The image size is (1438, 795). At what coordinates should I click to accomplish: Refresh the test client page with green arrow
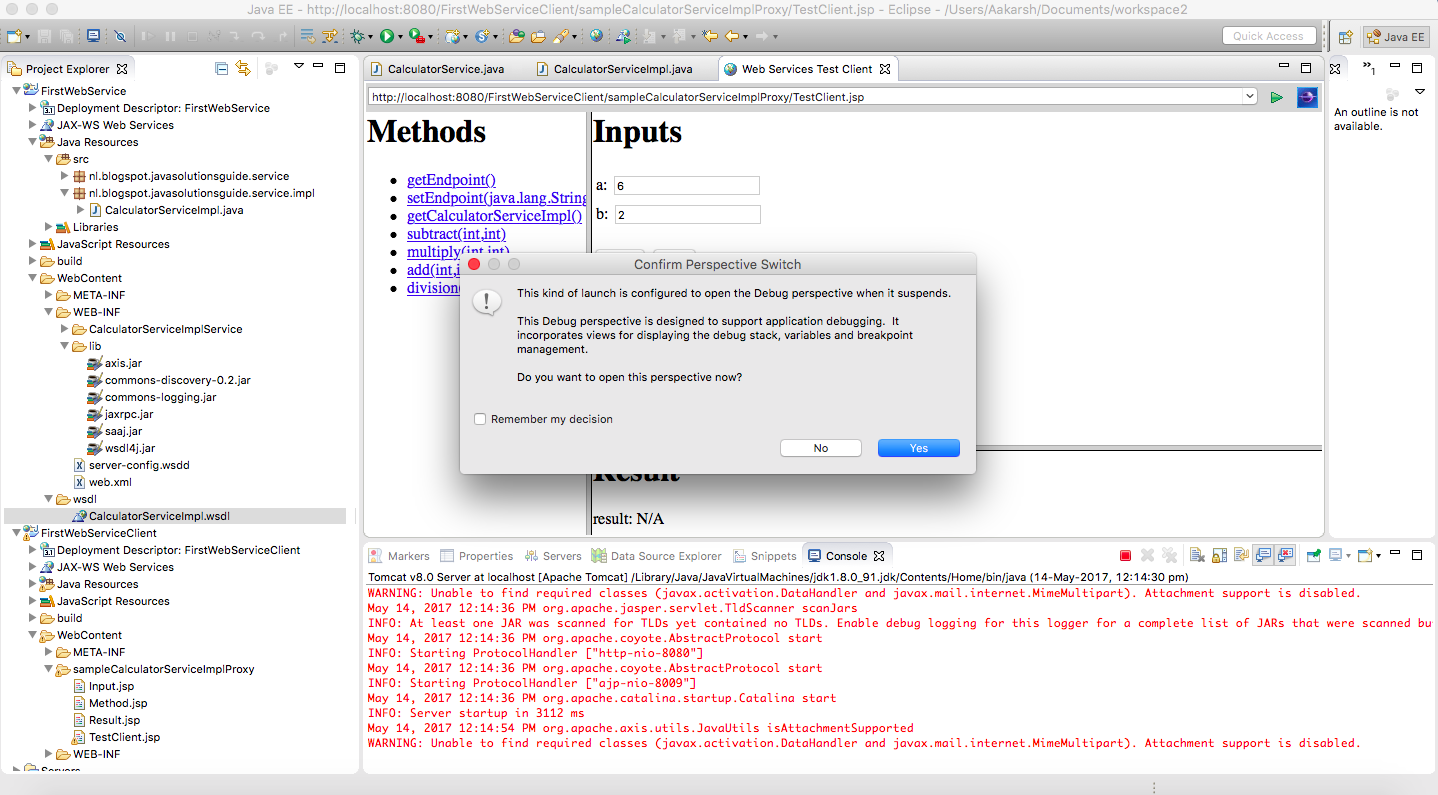point(1277,97)
